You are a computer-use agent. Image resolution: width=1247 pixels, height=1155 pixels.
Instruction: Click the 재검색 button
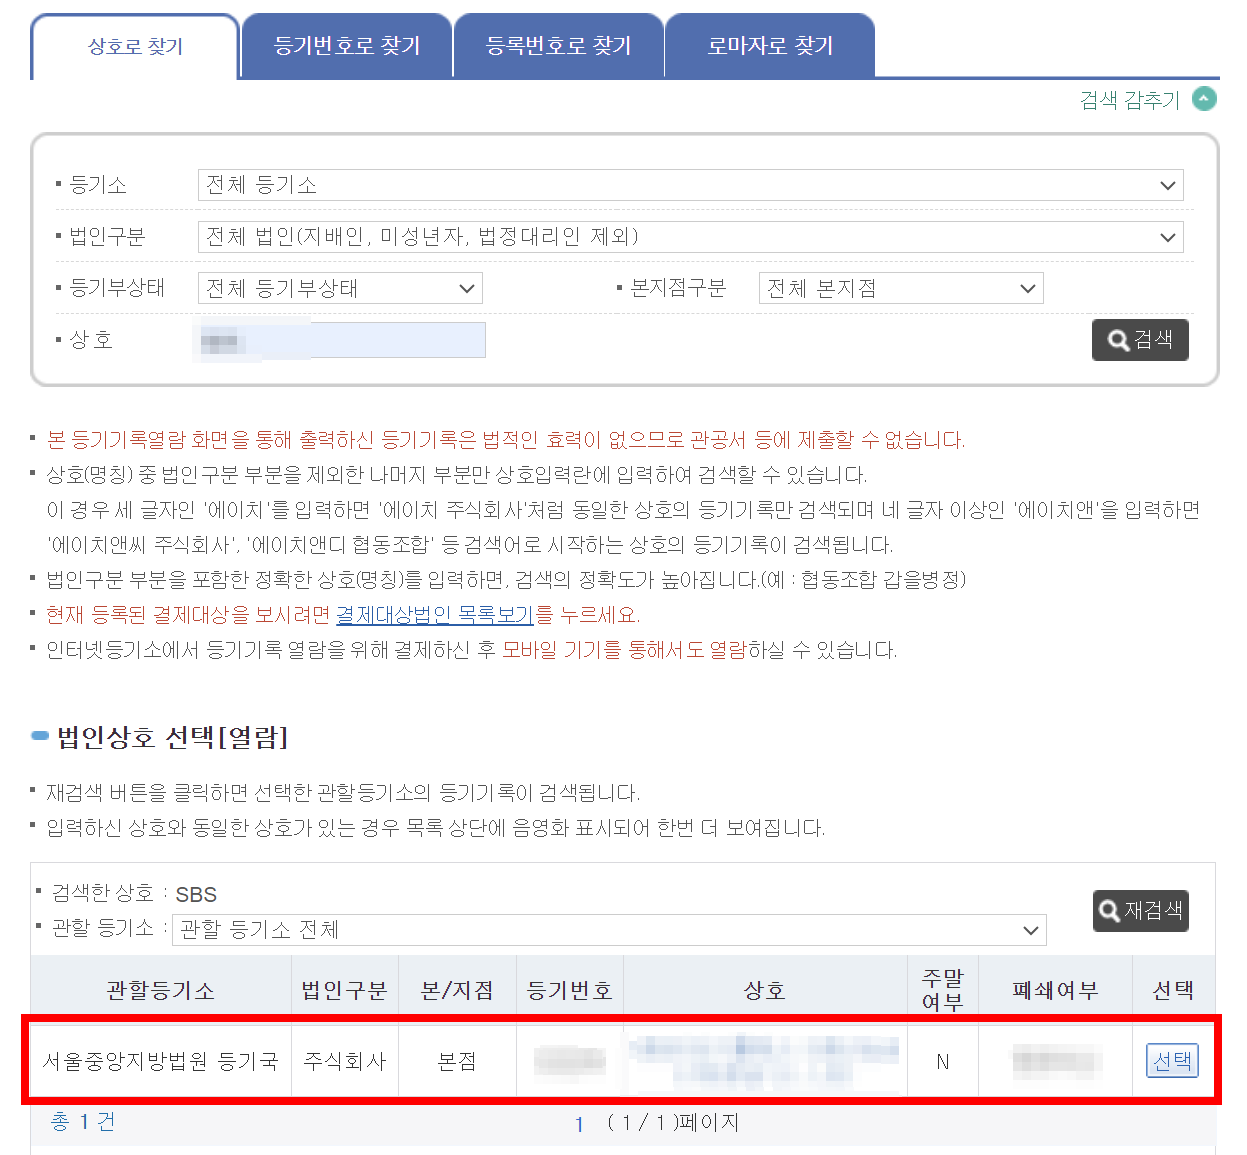point(1141,911)
